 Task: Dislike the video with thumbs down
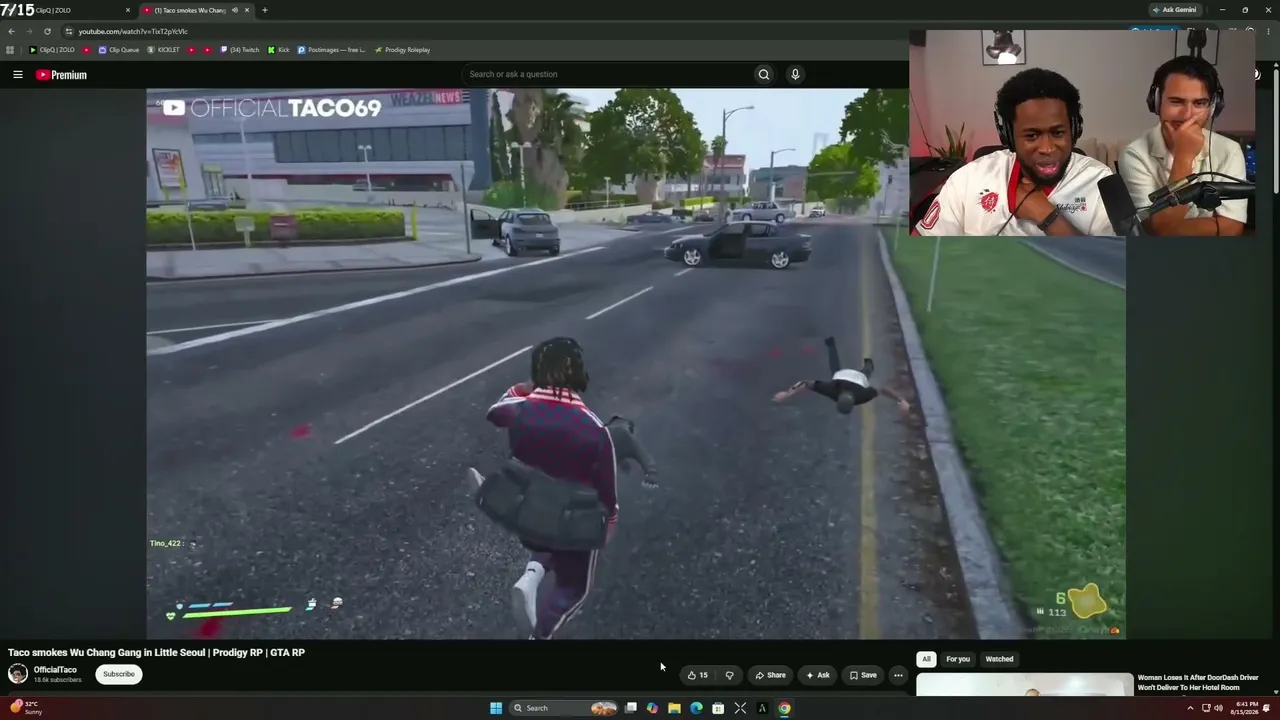tap(729, 675)
